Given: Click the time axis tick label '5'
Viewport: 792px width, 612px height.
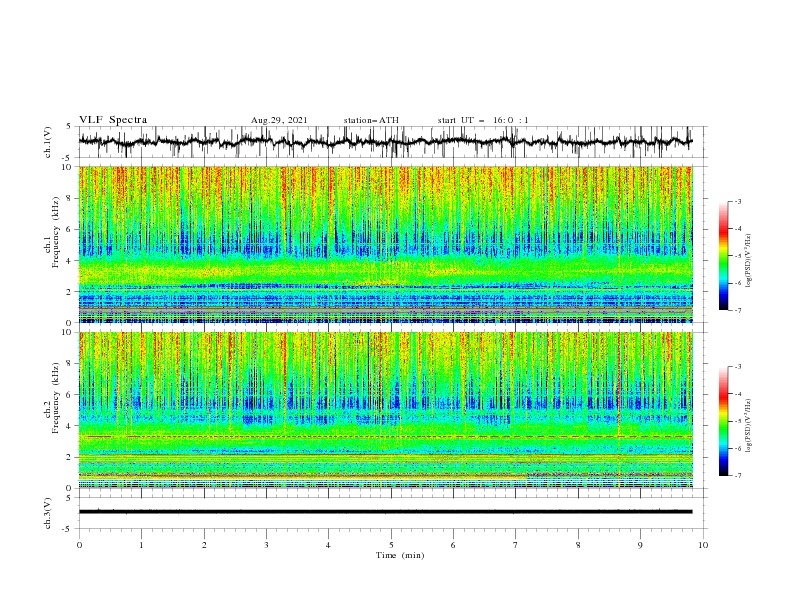Looking at the screenshot, I should click(x=391, y=545).
